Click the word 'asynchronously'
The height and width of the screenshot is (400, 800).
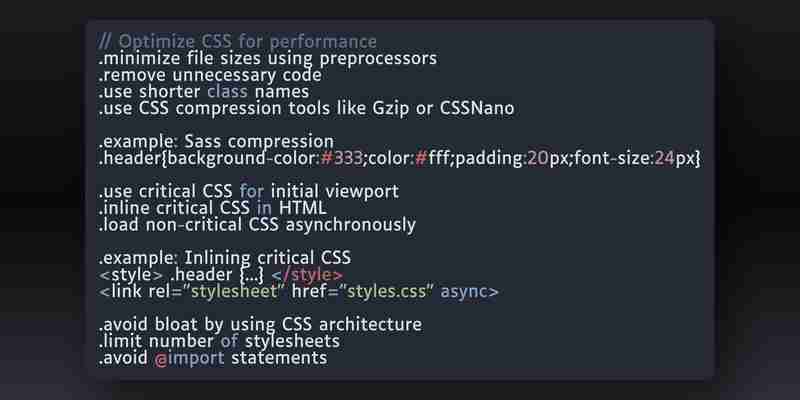[351, 225]
